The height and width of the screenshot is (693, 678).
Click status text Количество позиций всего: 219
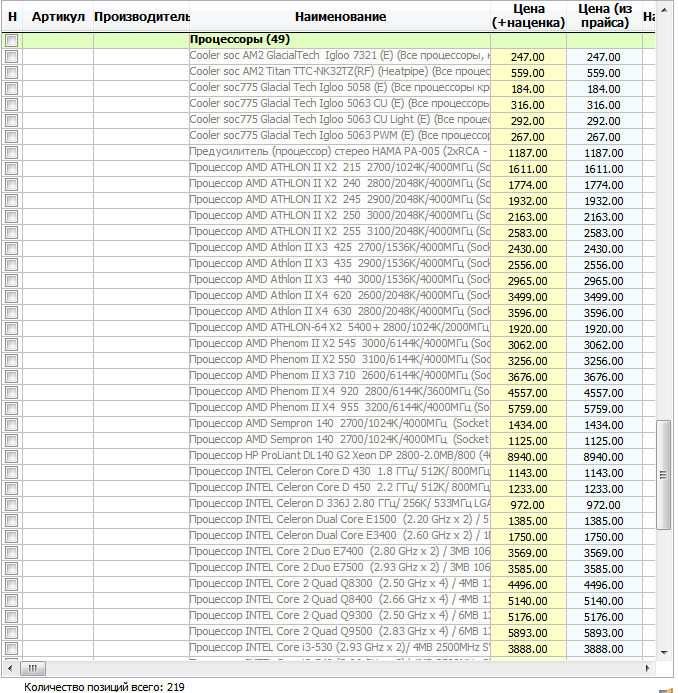pyautogui.click(x=104, y=687)
